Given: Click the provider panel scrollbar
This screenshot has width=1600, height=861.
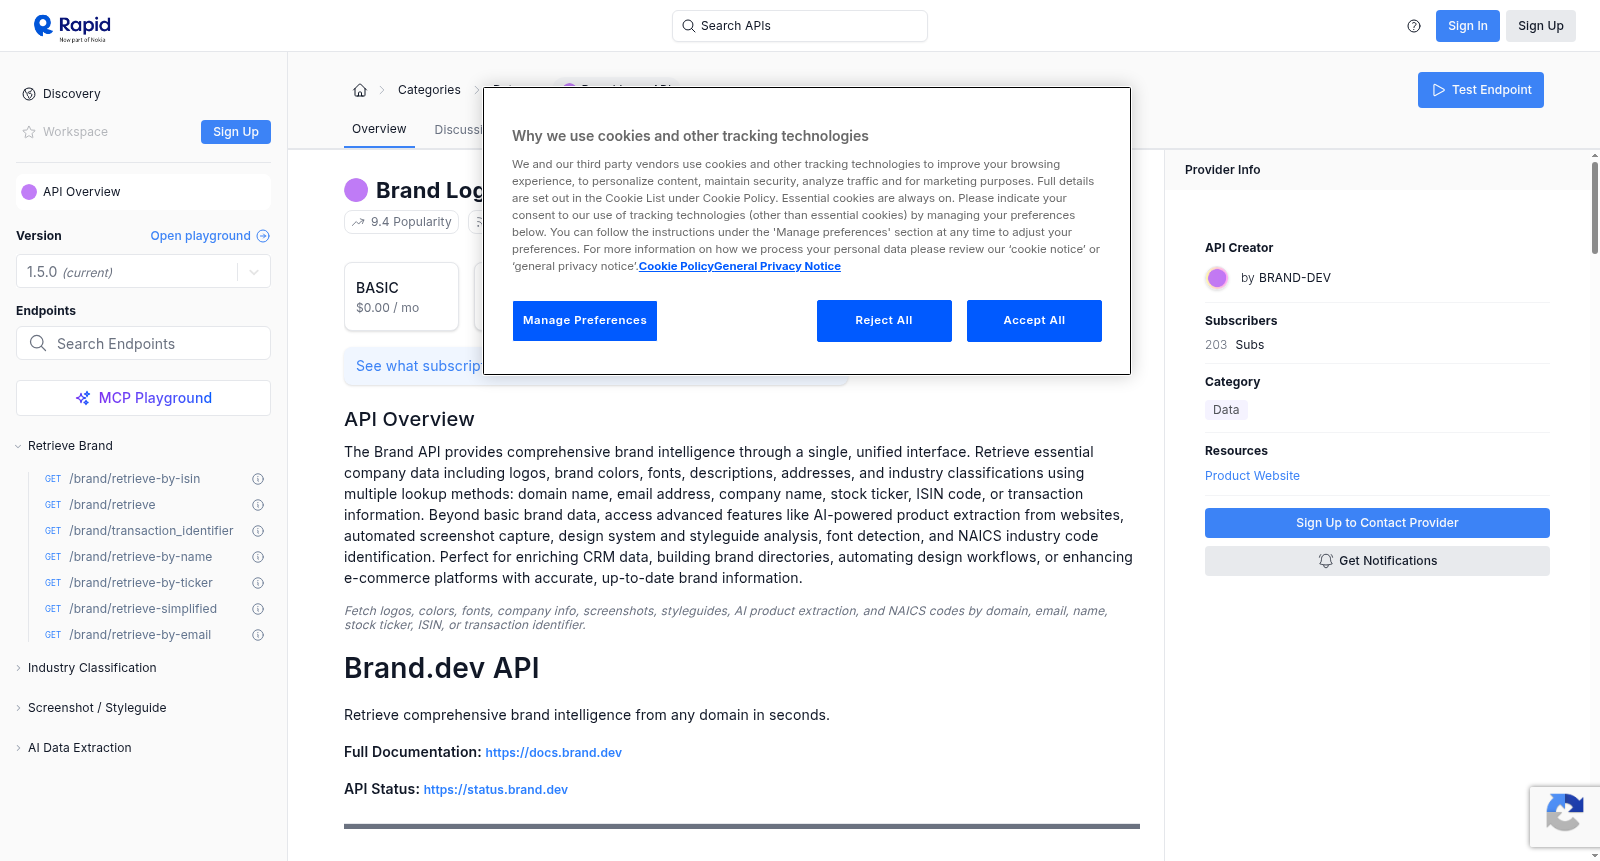Looking at the screenshot, I should (1594, 208).
